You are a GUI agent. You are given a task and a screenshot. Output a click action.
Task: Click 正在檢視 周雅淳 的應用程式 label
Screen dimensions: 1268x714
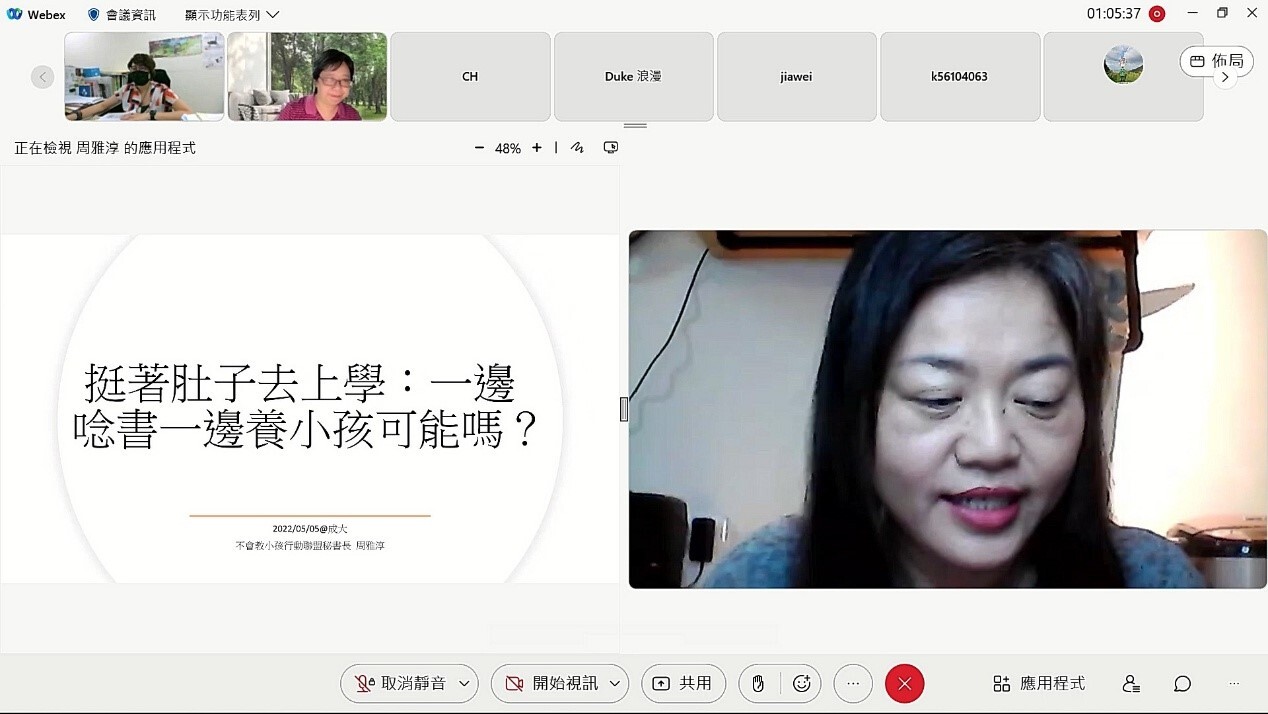(x=105, y=148)
